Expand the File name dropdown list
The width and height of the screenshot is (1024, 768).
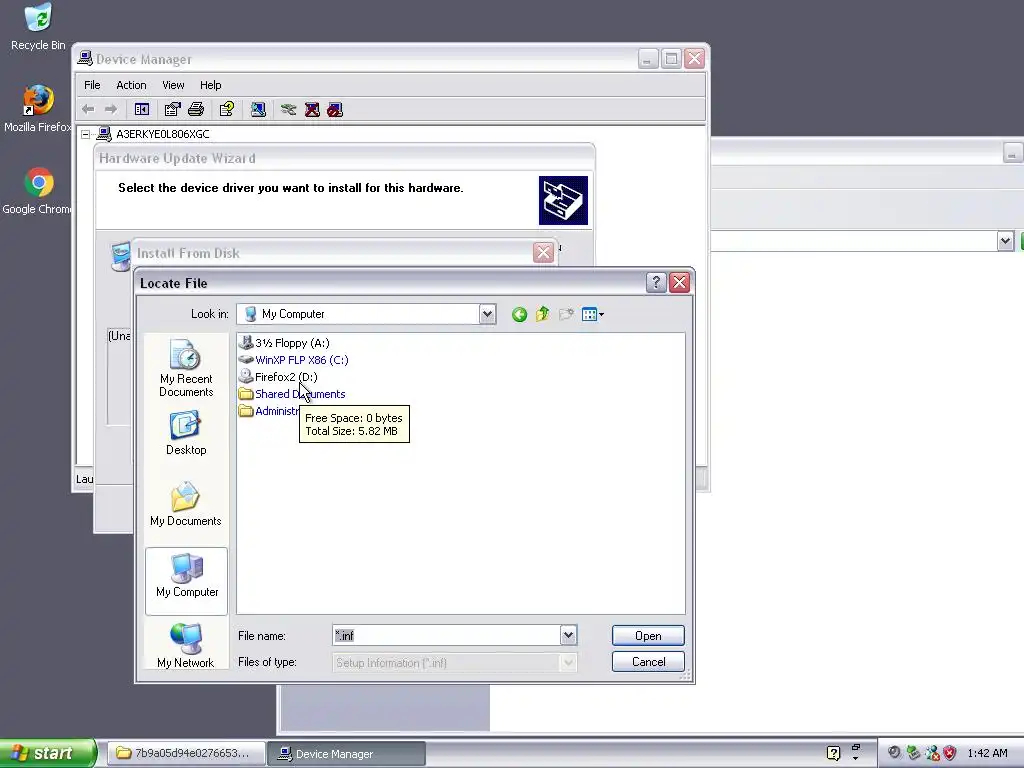point(568,635)
